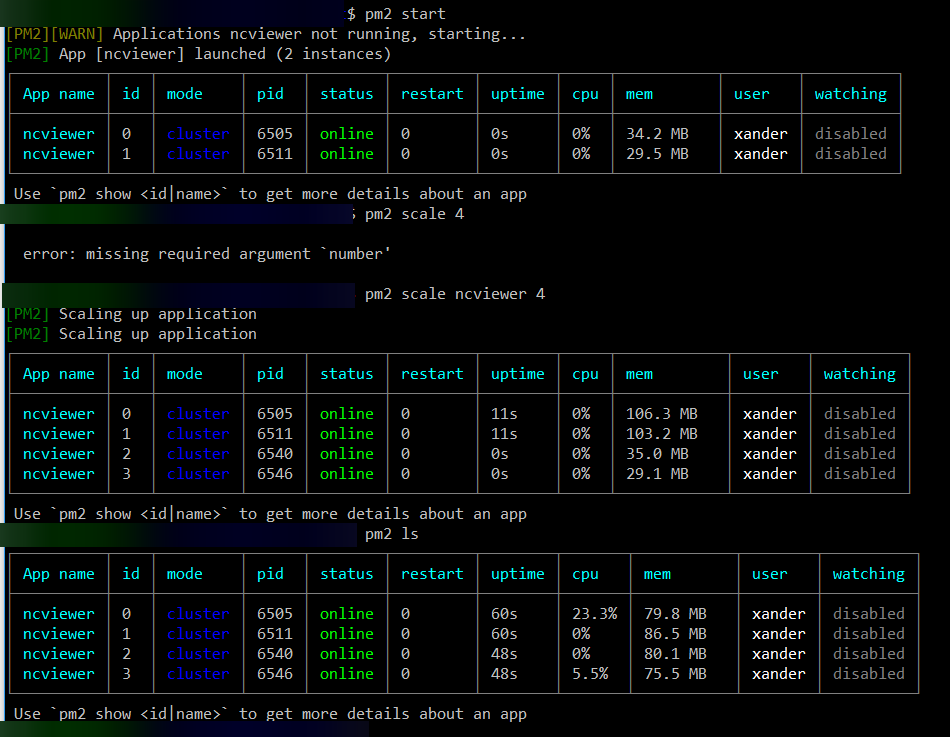The image size is (950, 737).
Task: Click pid 6546 in the 75.5 MB row
Action: click(274, 674)
